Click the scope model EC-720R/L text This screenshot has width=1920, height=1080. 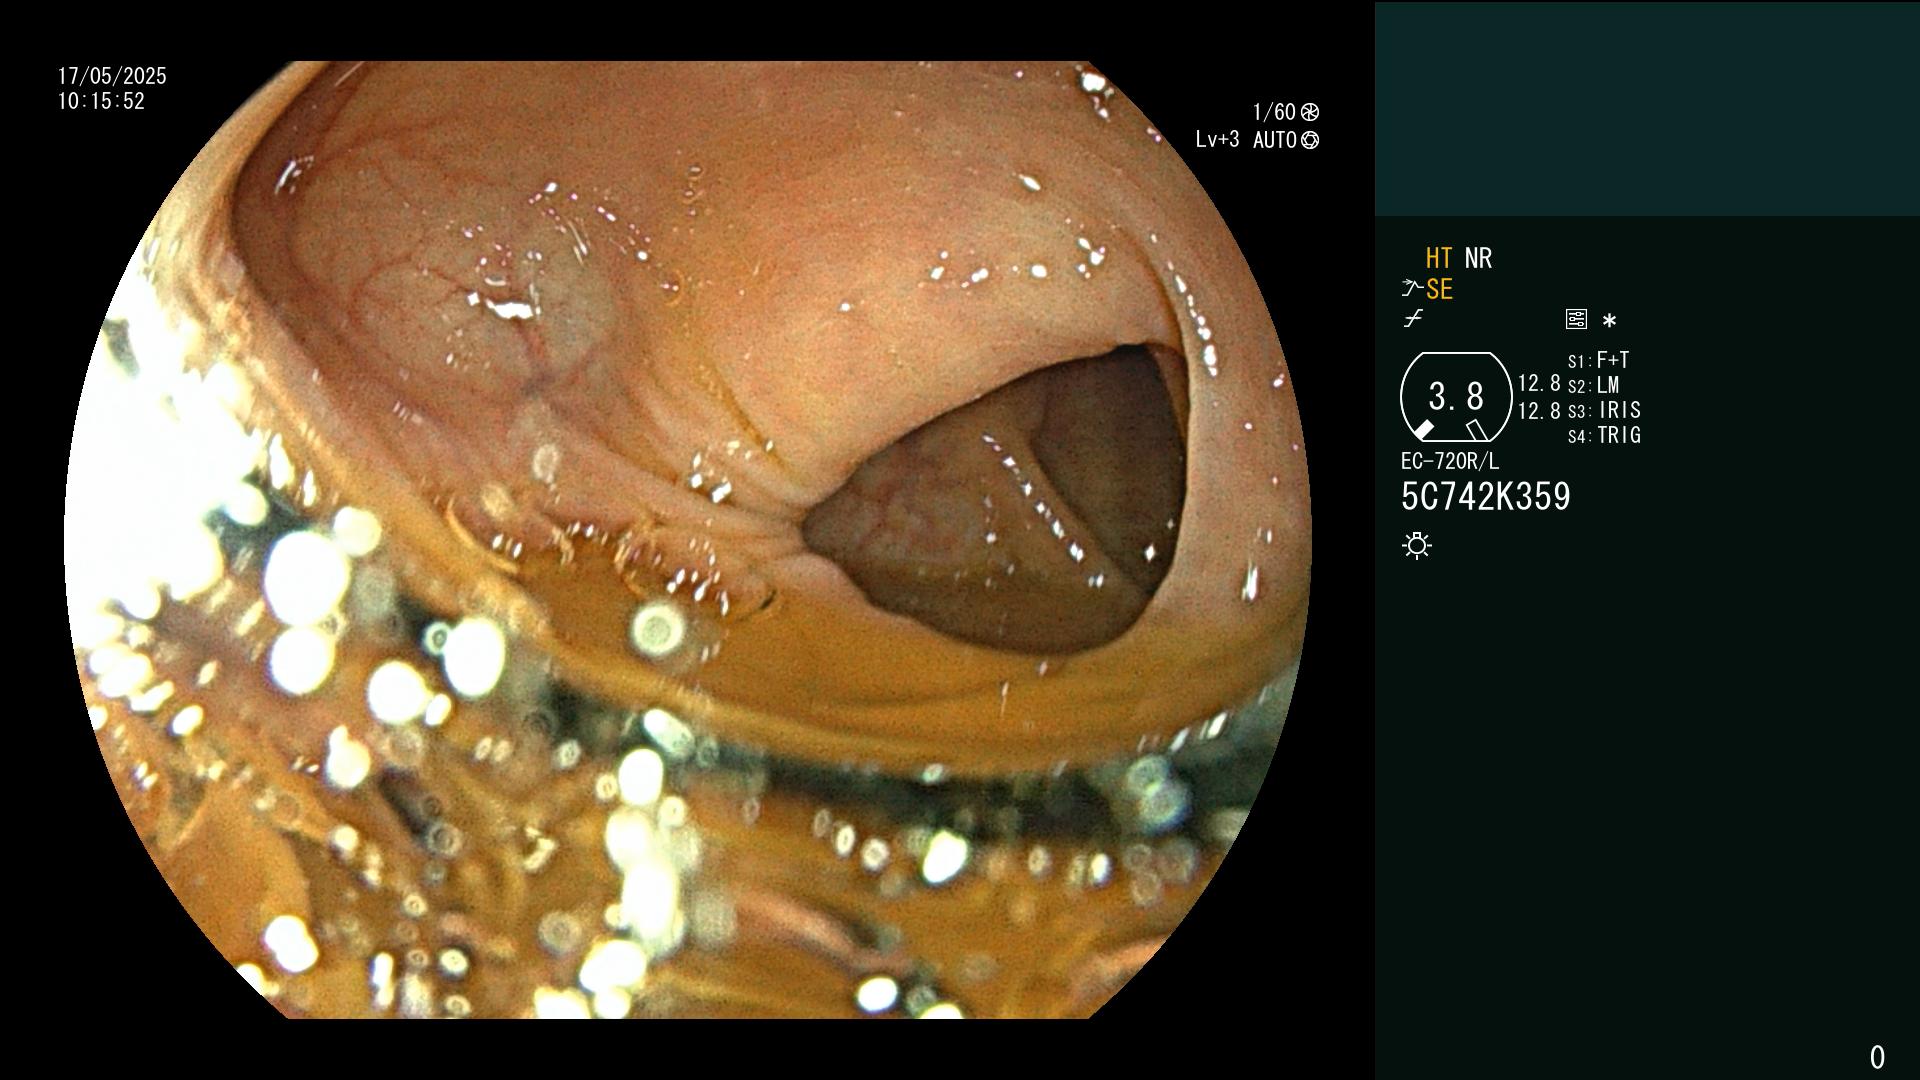pyautogui.click(x=1450, y=462)
